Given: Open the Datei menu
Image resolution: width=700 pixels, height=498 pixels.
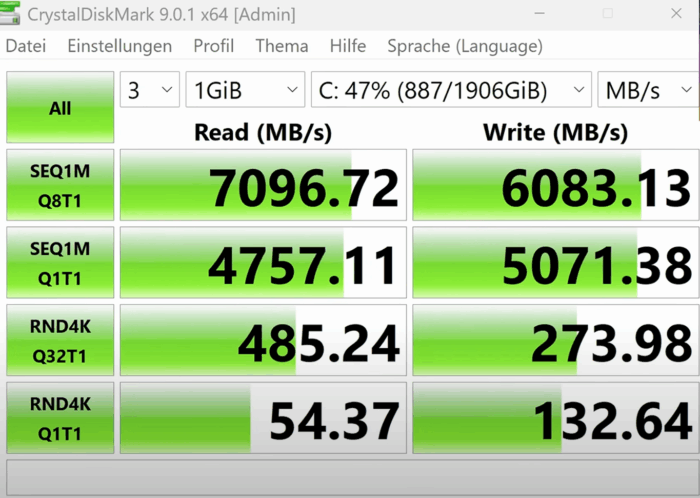Looking at the screenshot, I should pyautogui.click(x=26, y=46).
